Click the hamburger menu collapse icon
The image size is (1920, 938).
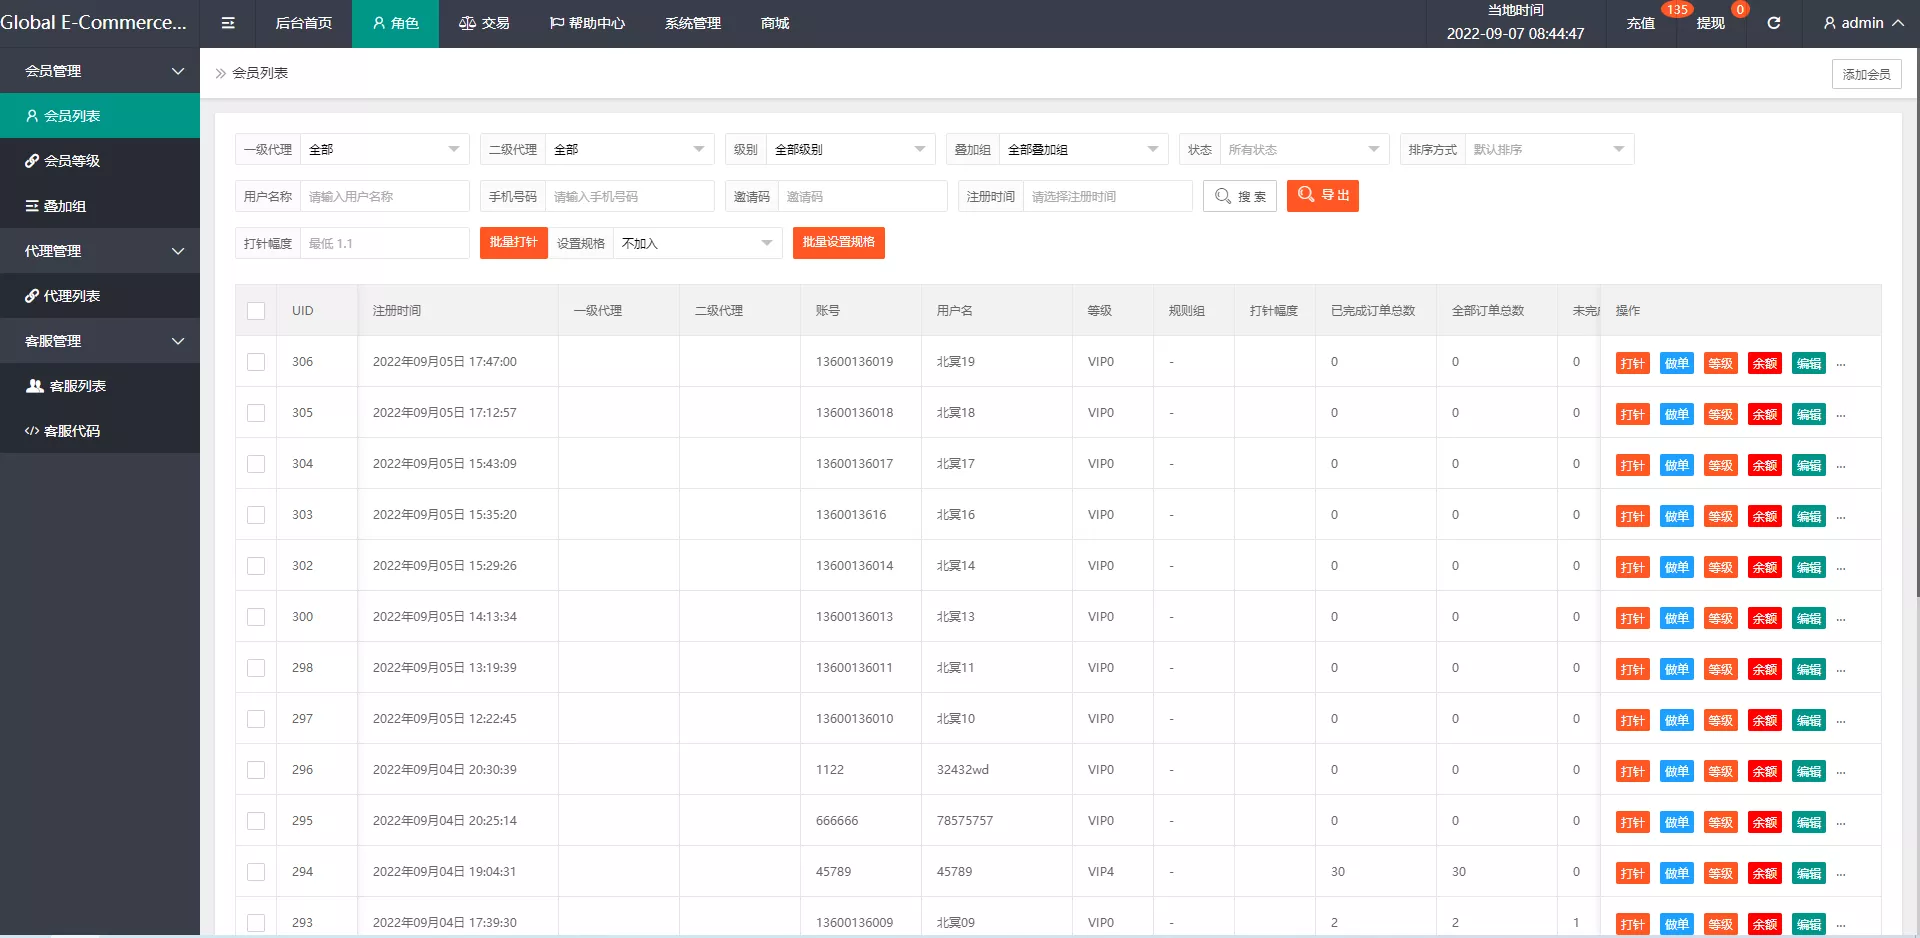(x=228, y=23)
